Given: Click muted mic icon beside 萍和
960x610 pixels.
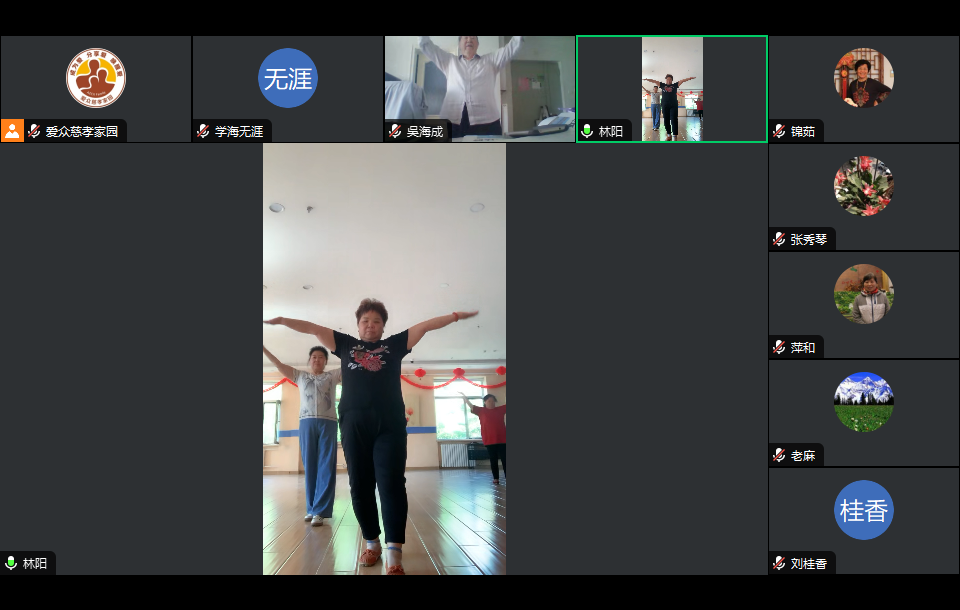Looking at the screenshot, I should click(779, 347).
